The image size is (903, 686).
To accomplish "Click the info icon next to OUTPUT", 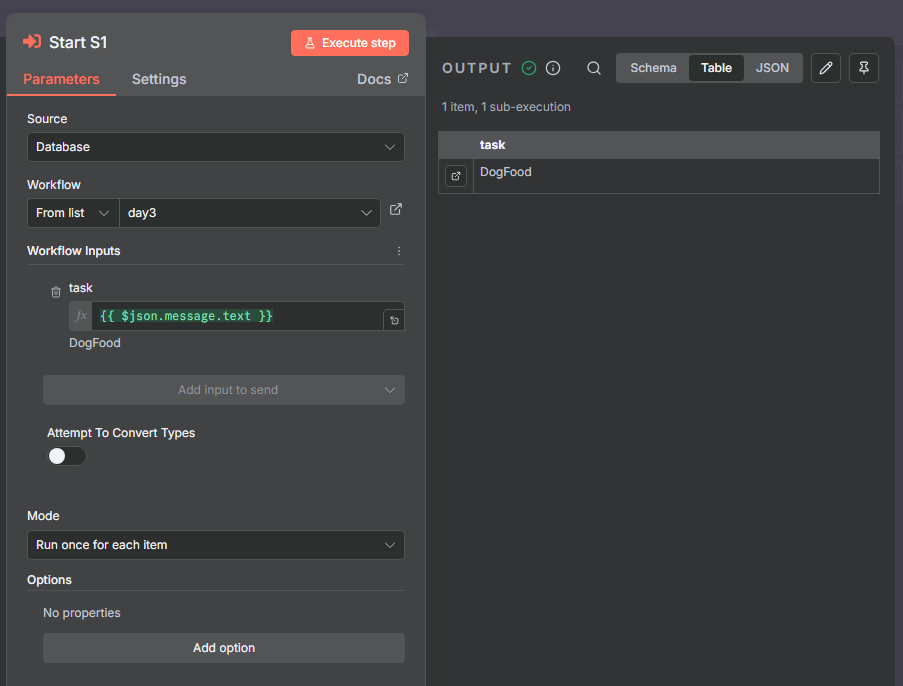I will point(553,67).
